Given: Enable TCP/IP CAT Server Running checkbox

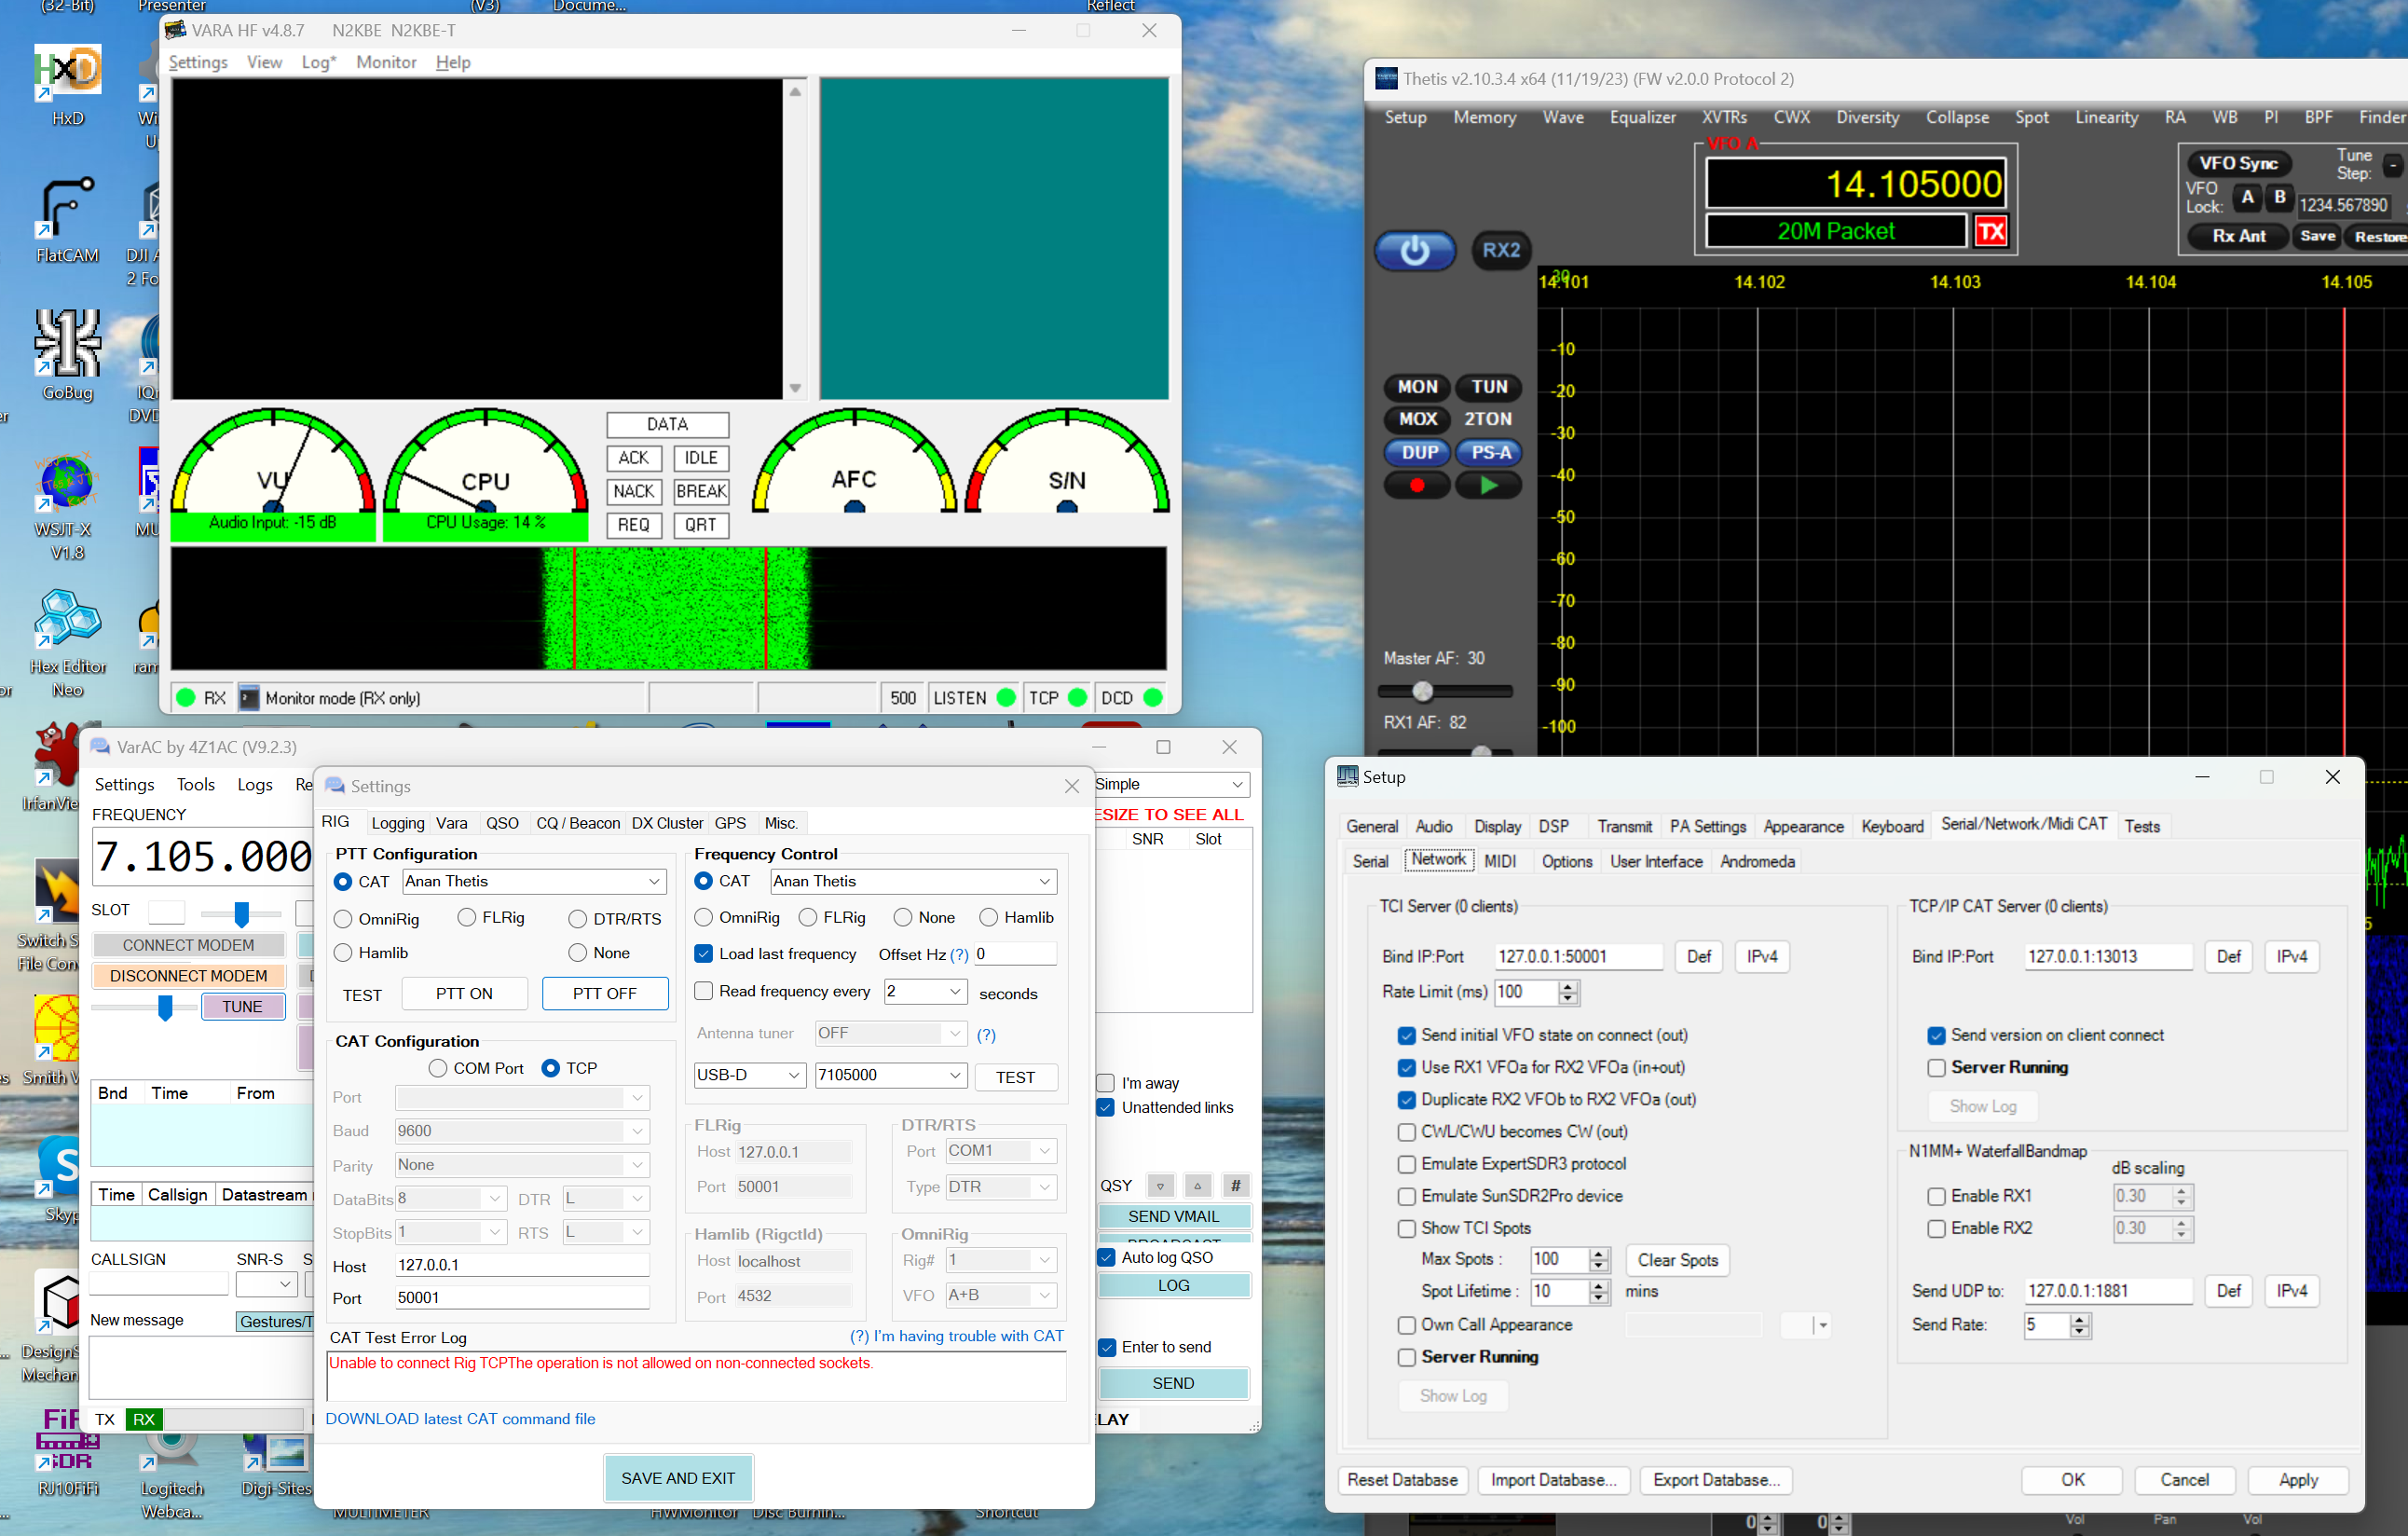Looking at the screenshot, I should tap(1936, 1067).
